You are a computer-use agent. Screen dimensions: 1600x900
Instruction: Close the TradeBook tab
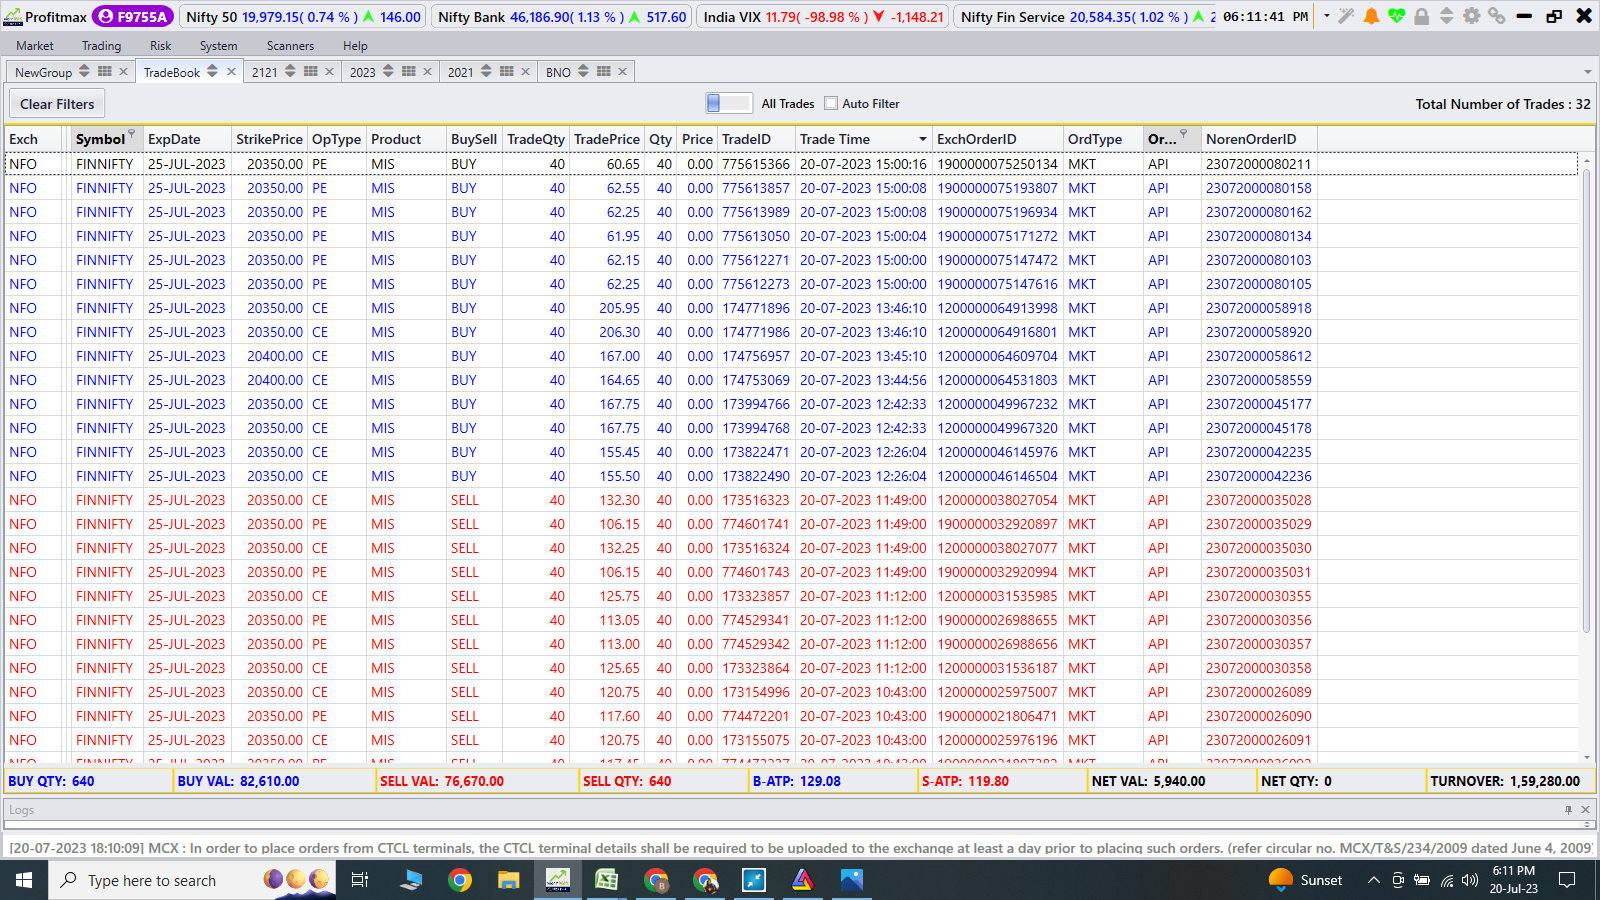tap(231, 71)
